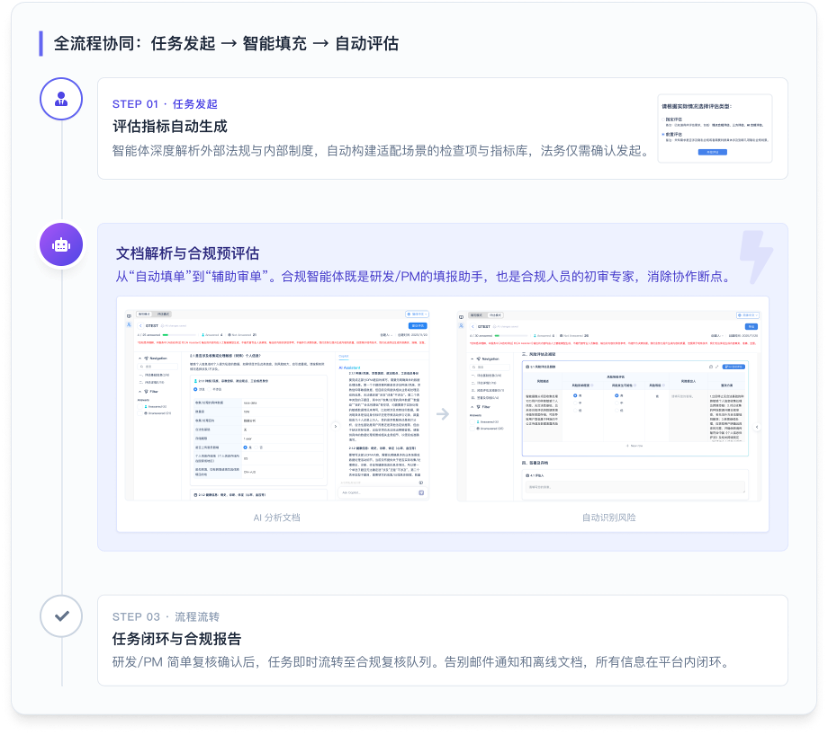Collapse Filter section in AI 分析文档 screenshot
828x736 pixels.
(x=139, y=391)
